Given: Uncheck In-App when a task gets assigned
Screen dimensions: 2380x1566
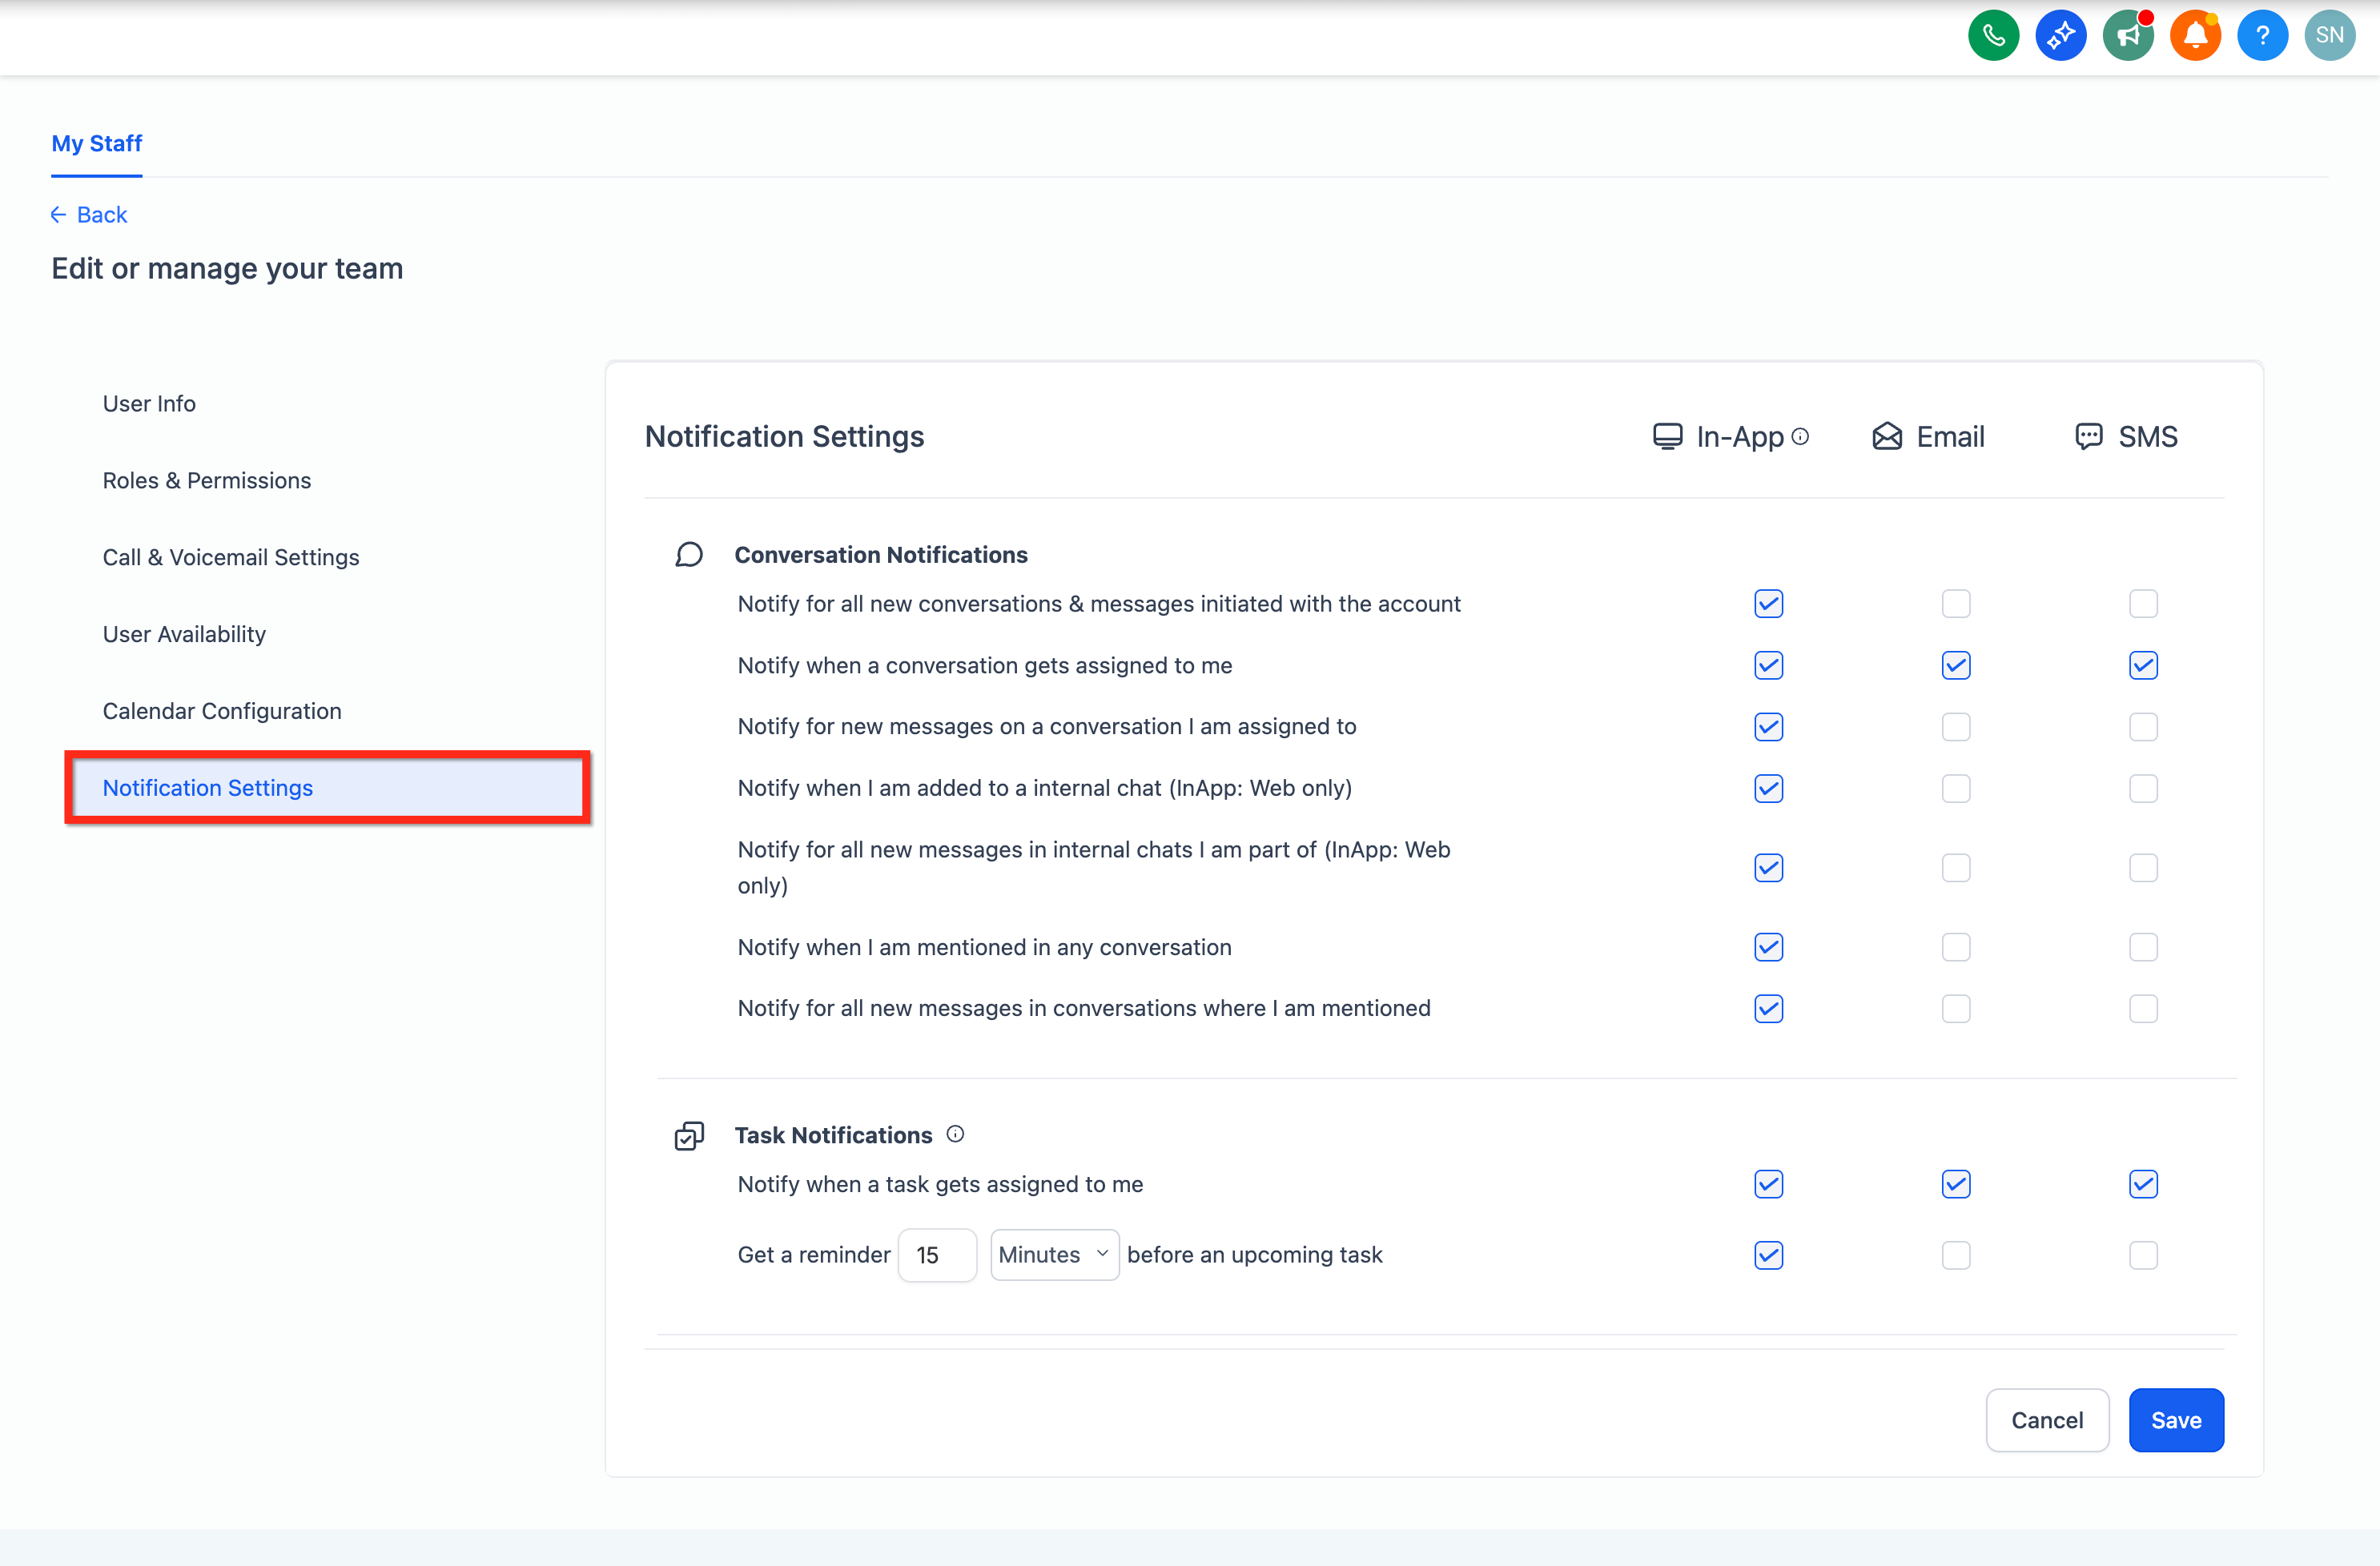Looking at the screenshot, I should tap(1768, 1185).
